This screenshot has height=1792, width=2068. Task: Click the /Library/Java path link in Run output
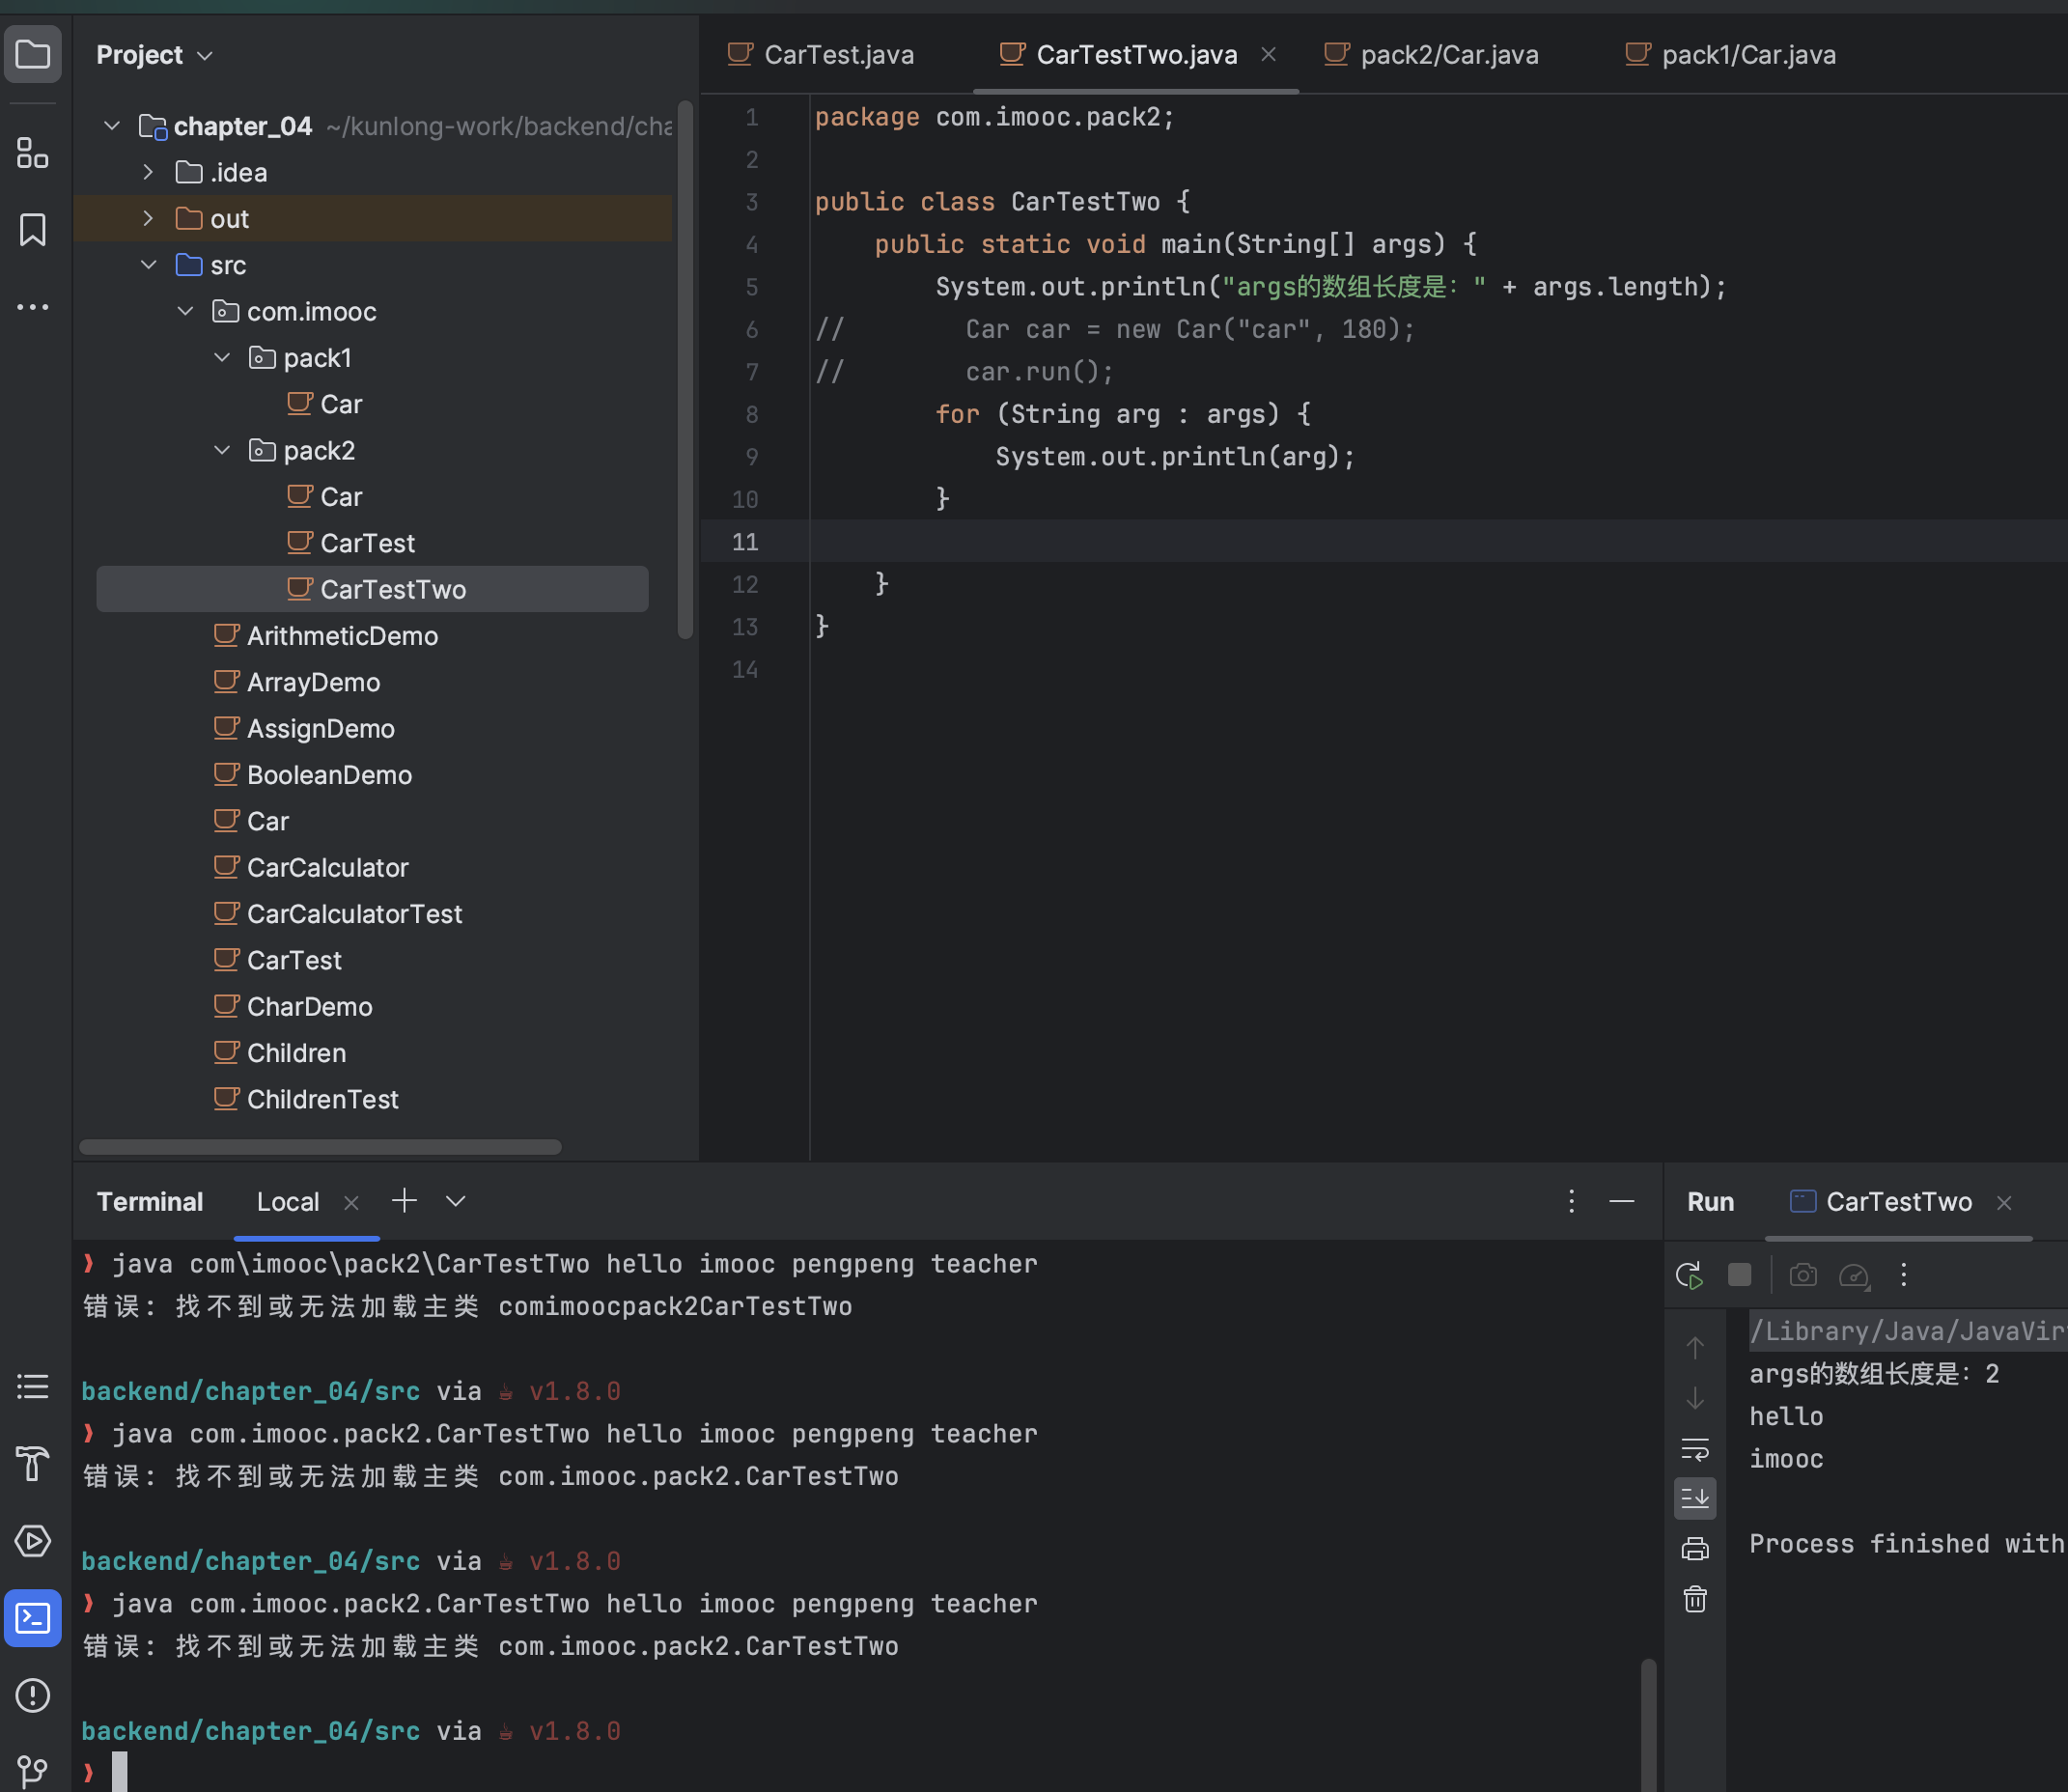point(1908,1331)
